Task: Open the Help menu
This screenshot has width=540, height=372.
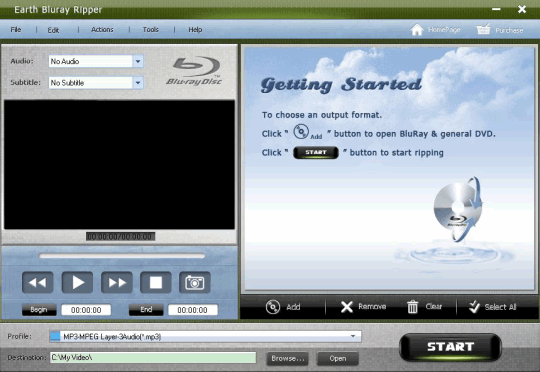Action: tap(195, 30)
